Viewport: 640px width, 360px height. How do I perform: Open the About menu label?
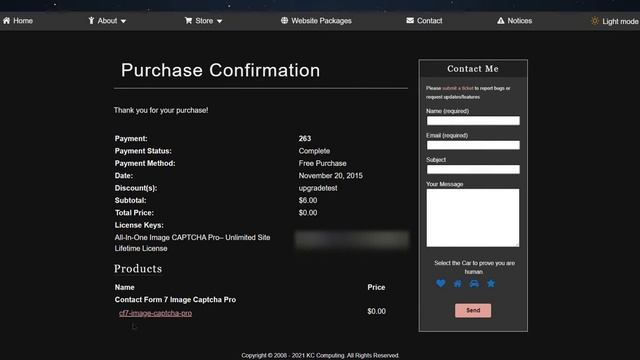[107, 20]
